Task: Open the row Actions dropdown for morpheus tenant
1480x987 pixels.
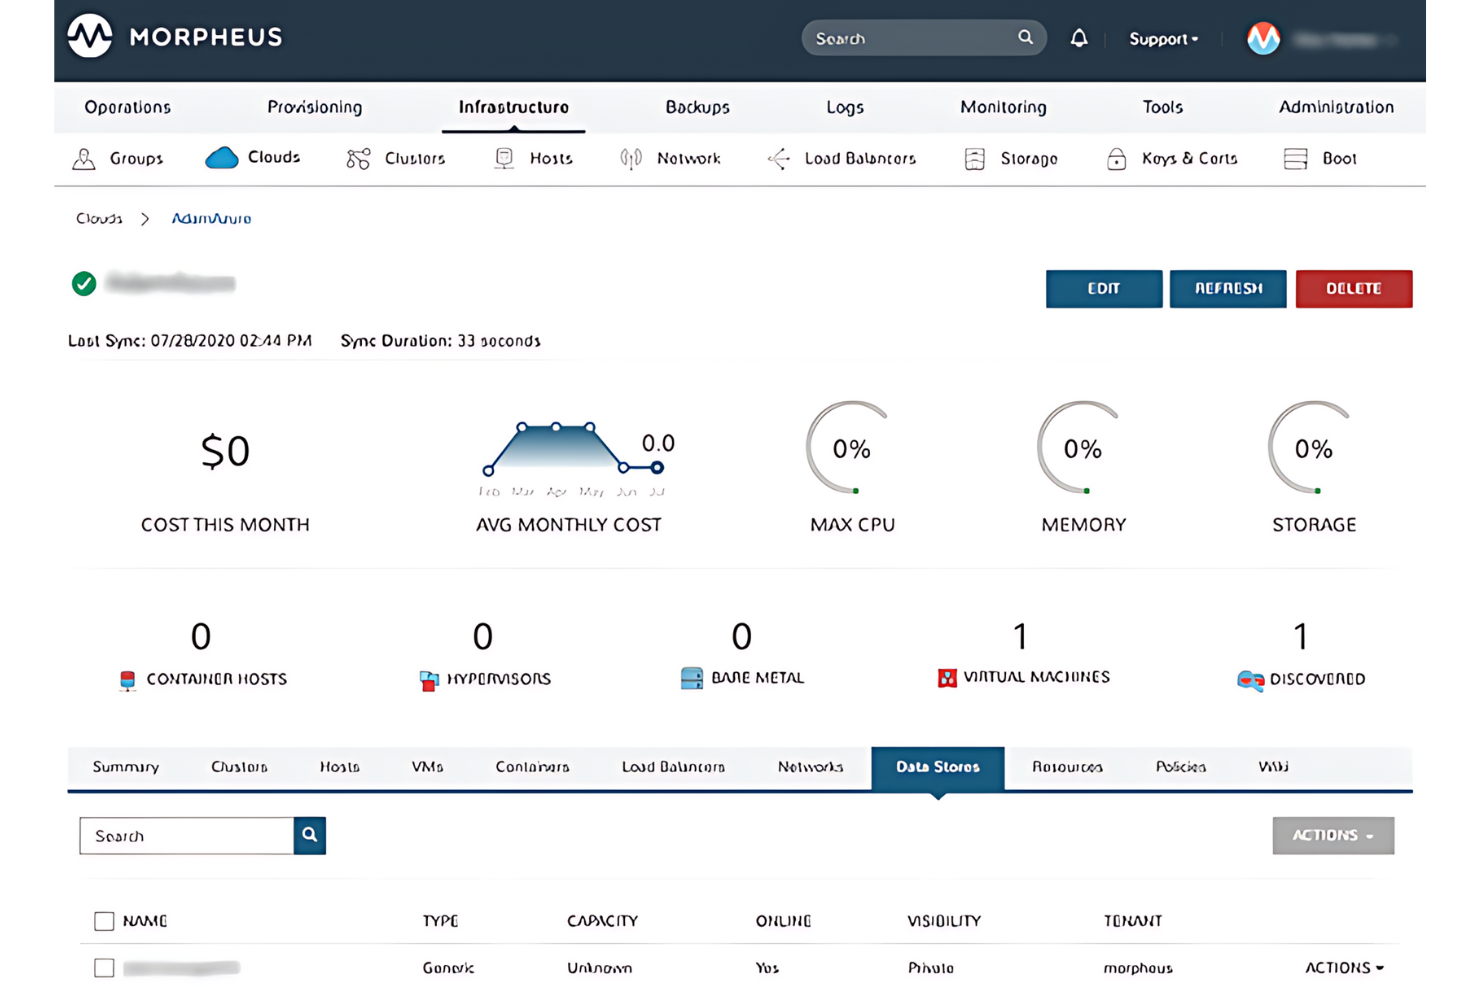Action: tap(1344, 968)
